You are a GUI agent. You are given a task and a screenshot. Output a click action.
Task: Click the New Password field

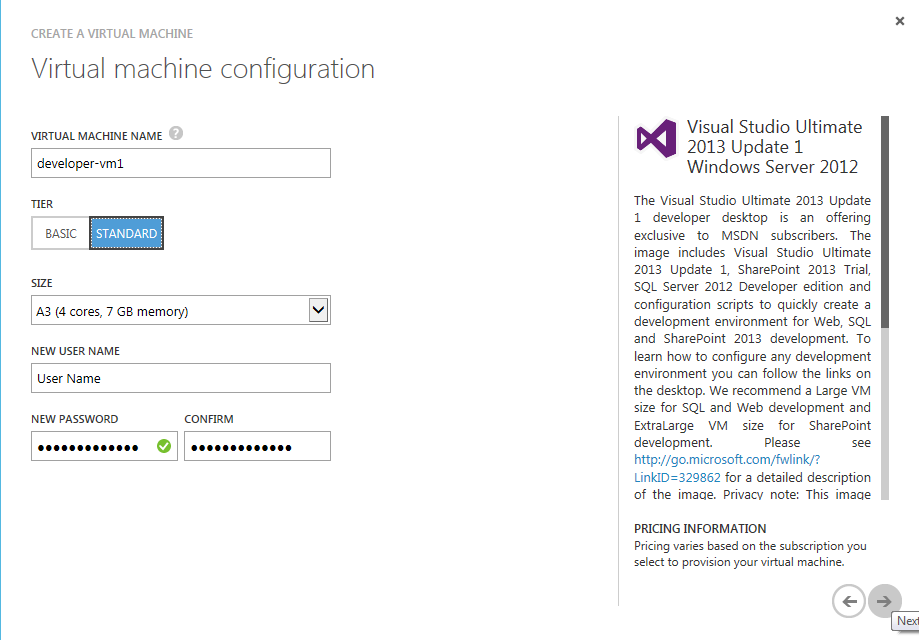coord(104,446)
